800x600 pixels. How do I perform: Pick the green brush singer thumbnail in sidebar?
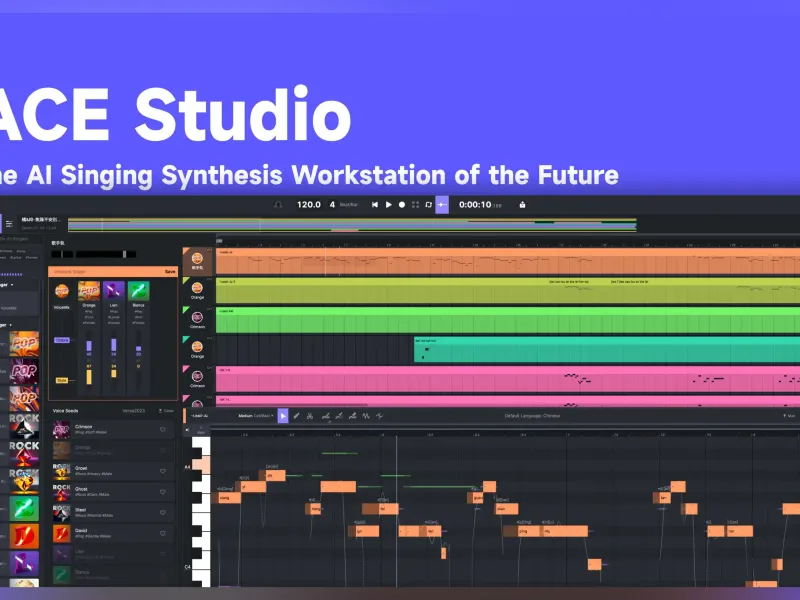tap(24, 509)
